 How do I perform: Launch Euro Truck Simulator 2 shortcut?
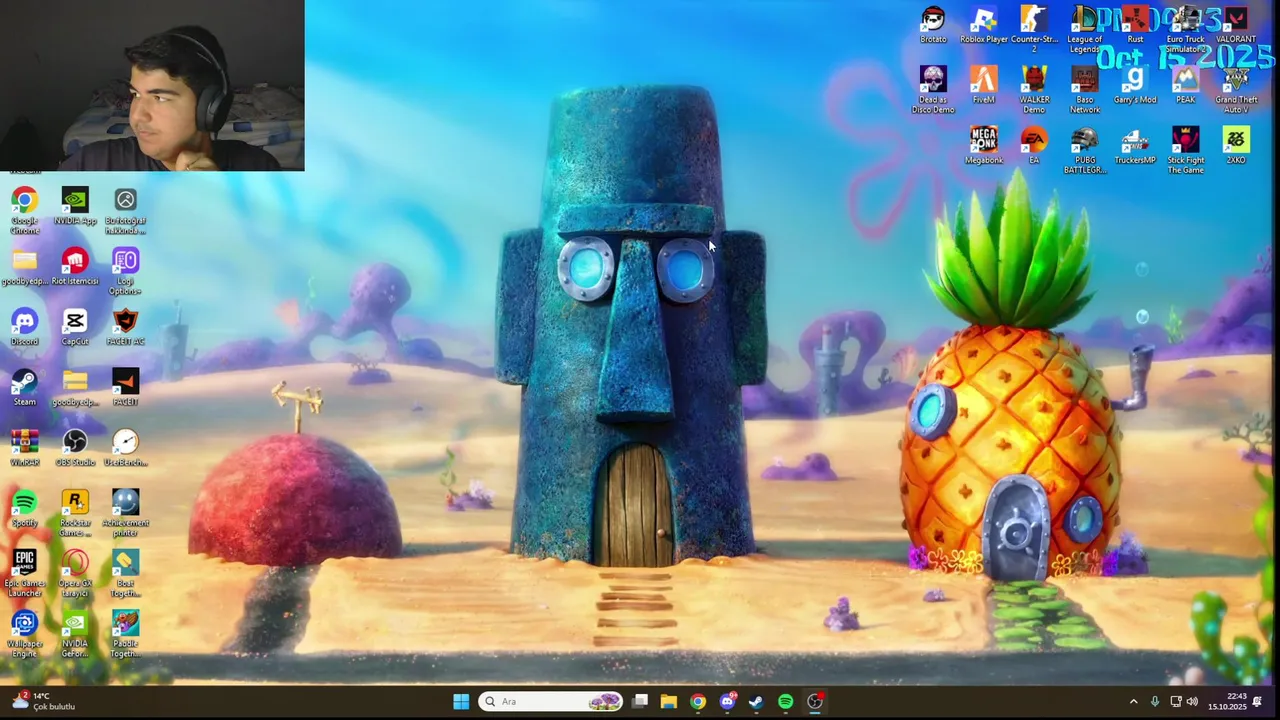coord(1186,29)
